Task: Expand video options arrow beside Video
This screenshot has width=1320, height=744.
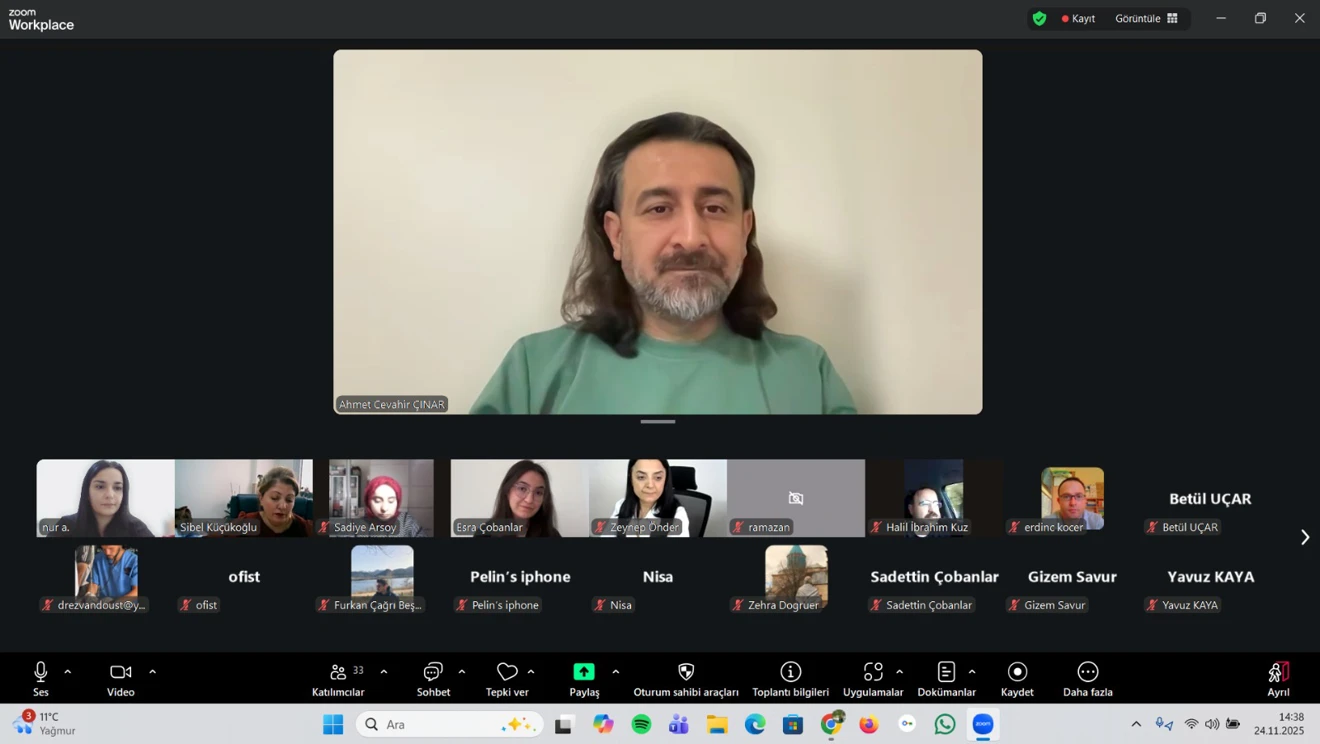Action: [152, 672]
